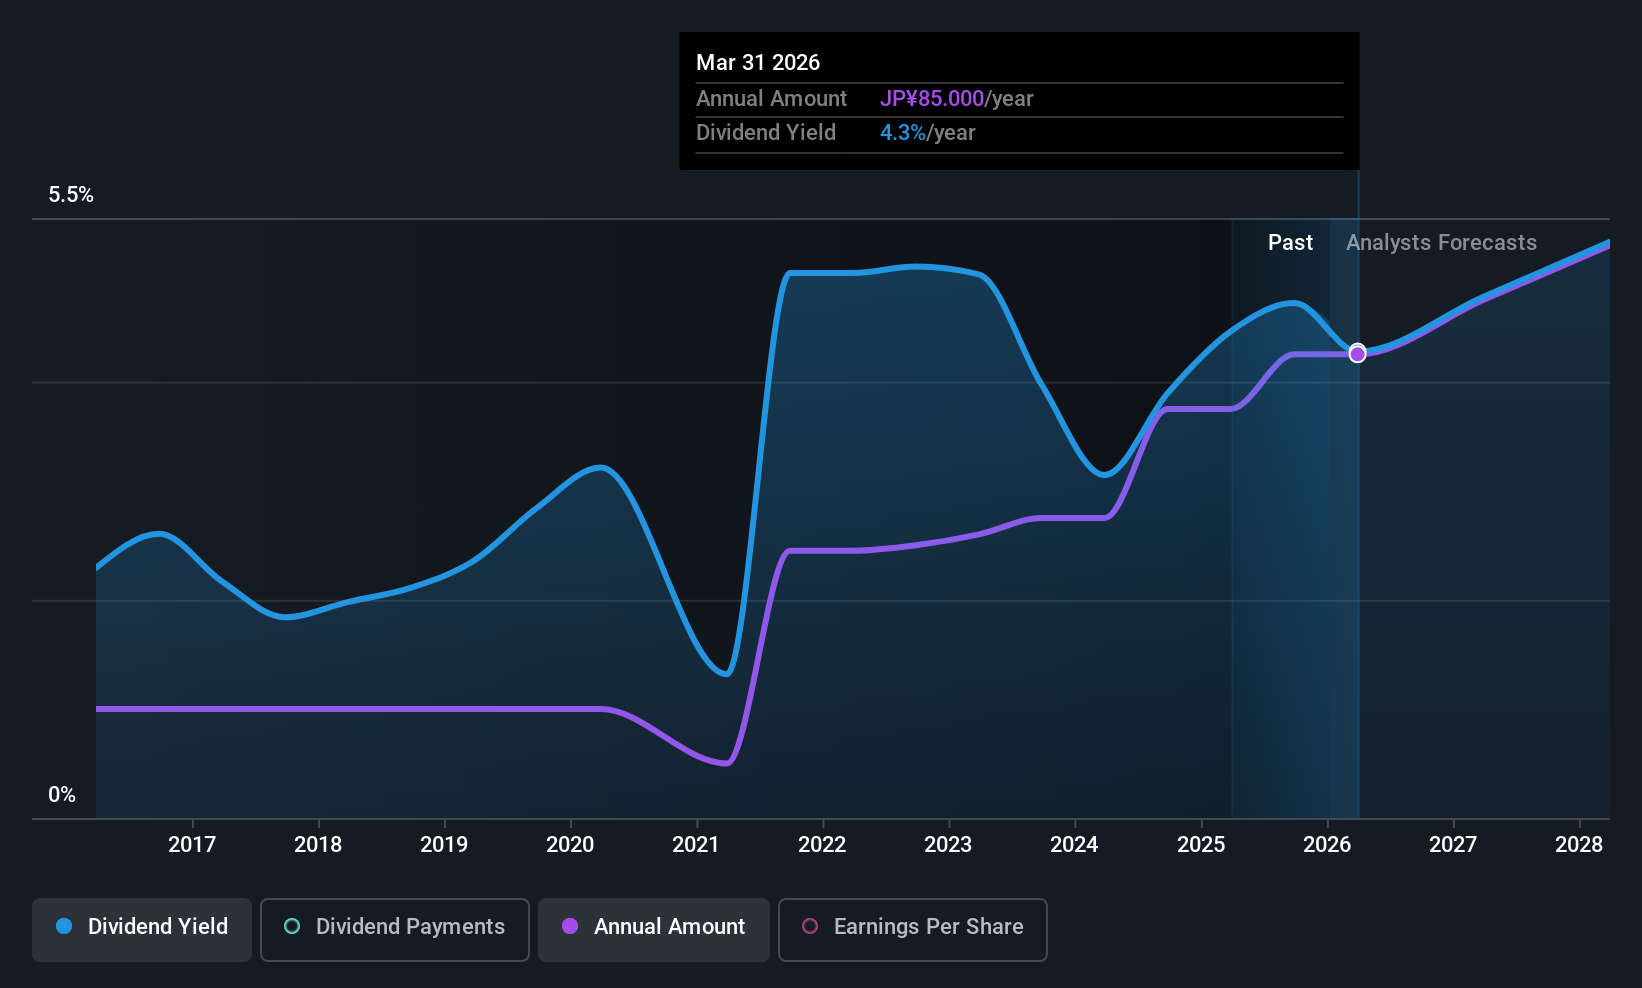Click the JP¥85.000 annual amount value
This screenshot has height=988, width=1642.
coord(932,99)
